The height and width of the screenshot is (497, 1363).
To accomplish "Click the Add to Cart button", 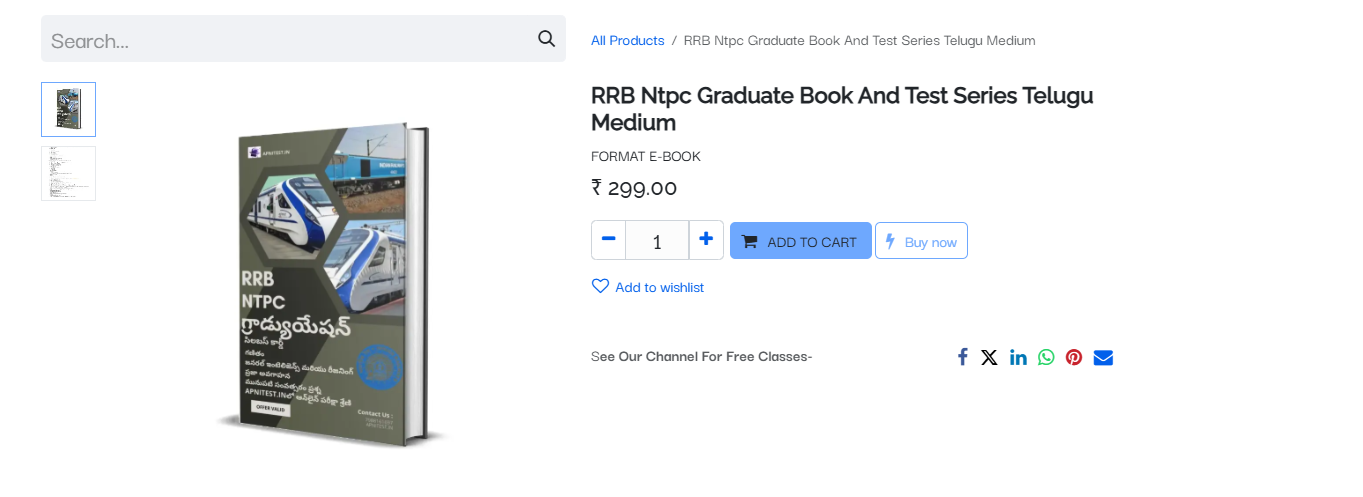I will click(800, 241).
